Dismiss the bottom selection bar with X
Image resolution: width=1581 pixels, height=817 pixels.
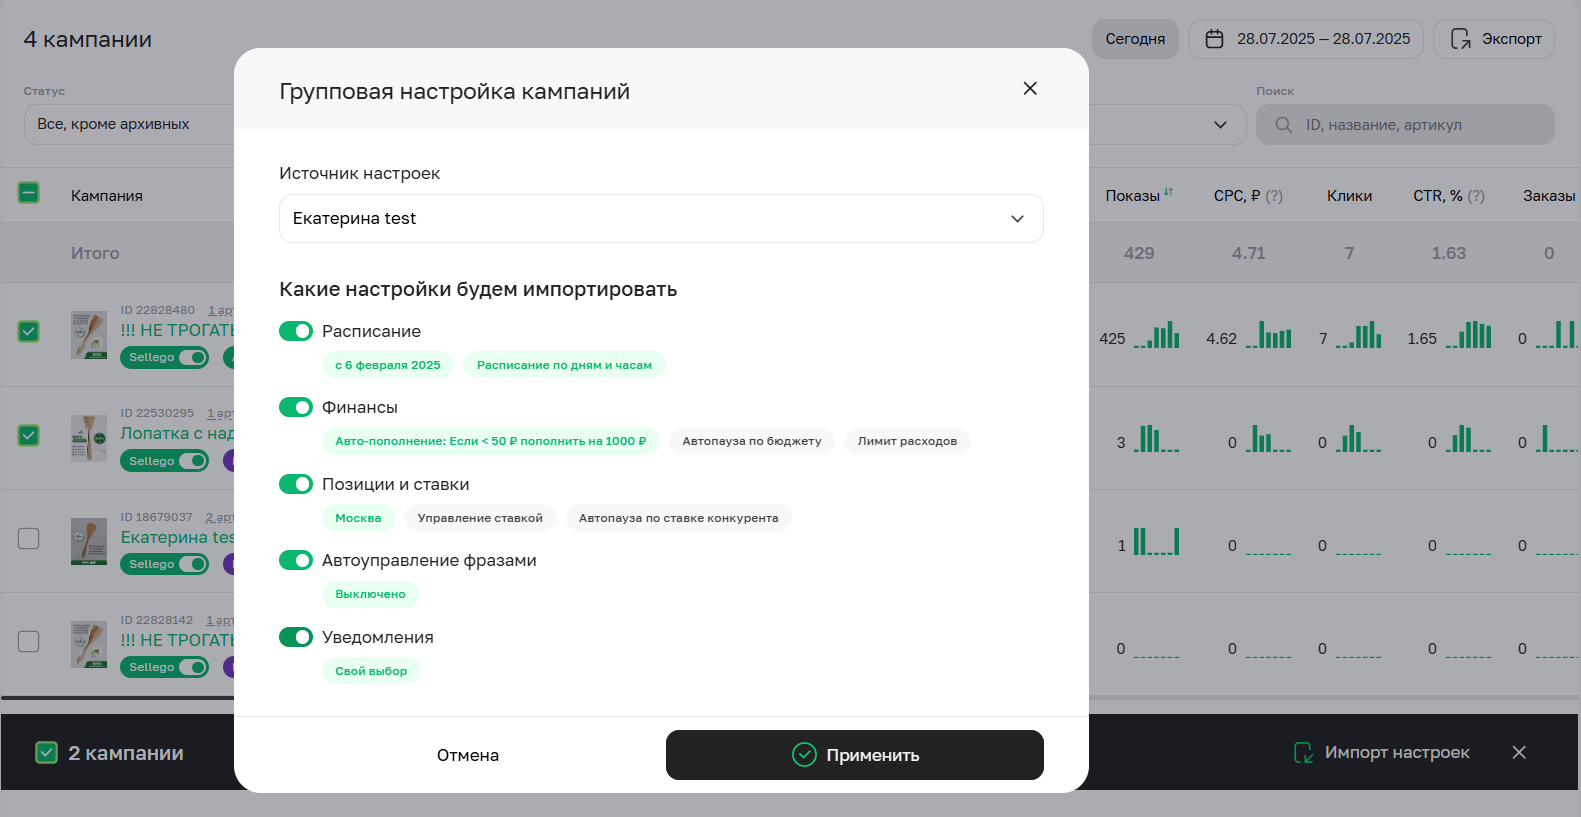1519,752
